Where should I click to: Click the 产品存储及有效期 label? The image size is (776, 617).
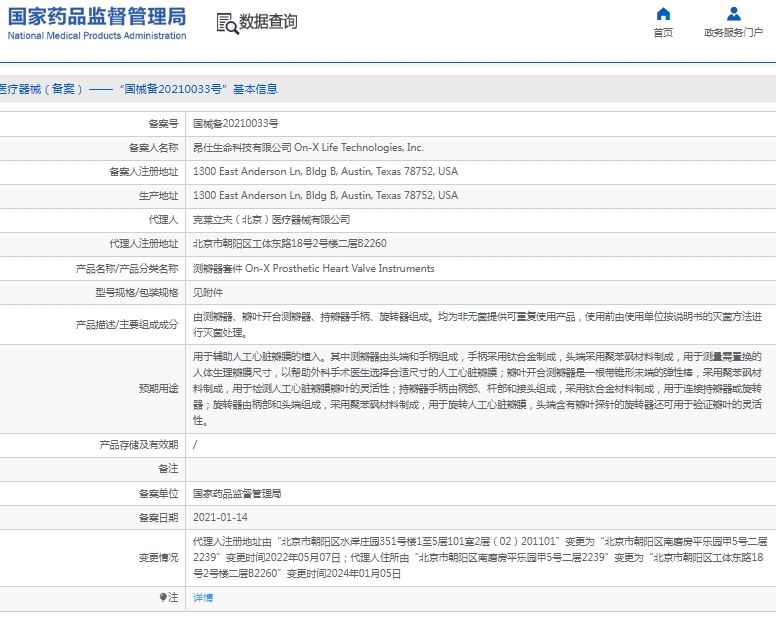coord(139,445)
